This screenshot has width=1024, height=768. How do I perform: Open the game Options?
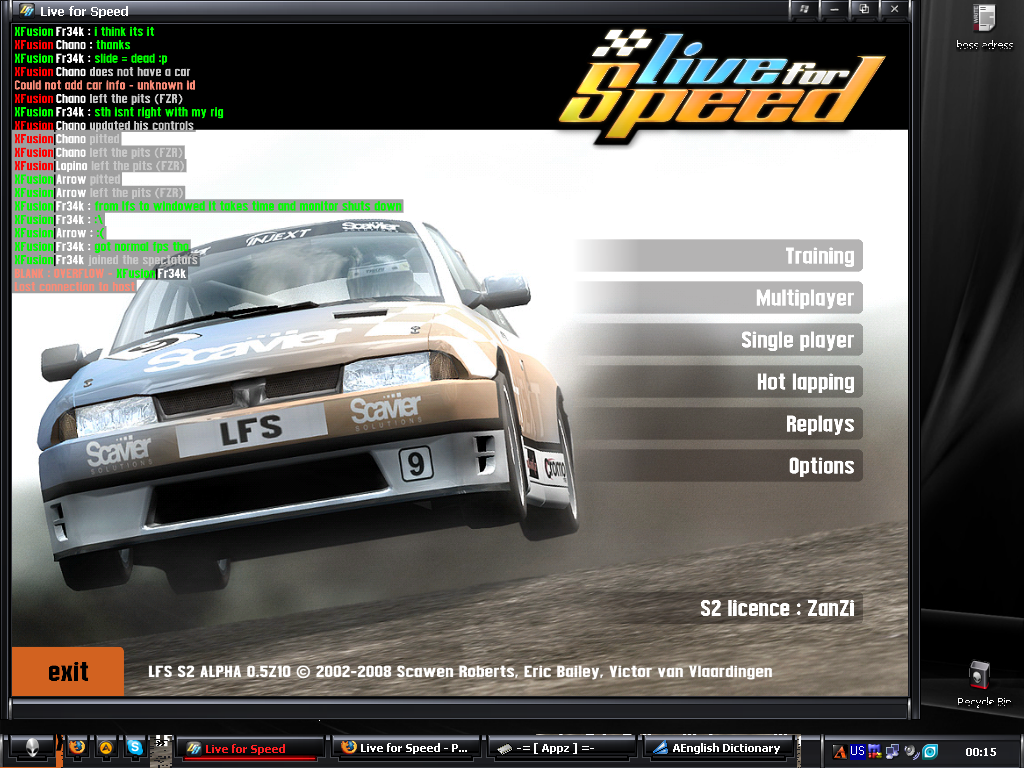click(x=718, y=466)
